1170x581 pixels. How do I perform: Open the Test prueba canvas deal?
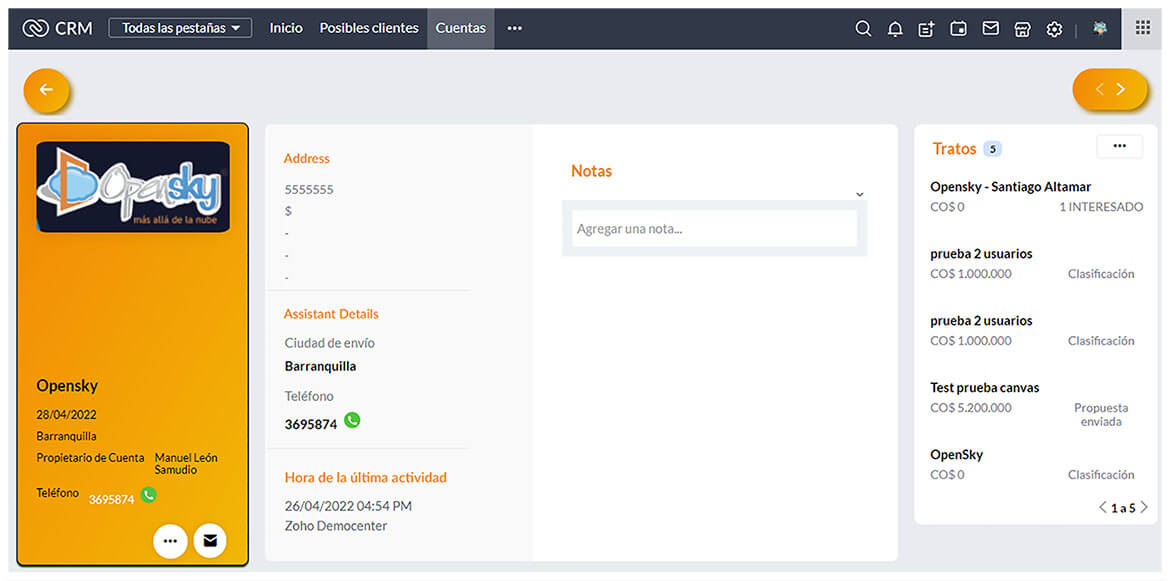[x=985, y=388]
